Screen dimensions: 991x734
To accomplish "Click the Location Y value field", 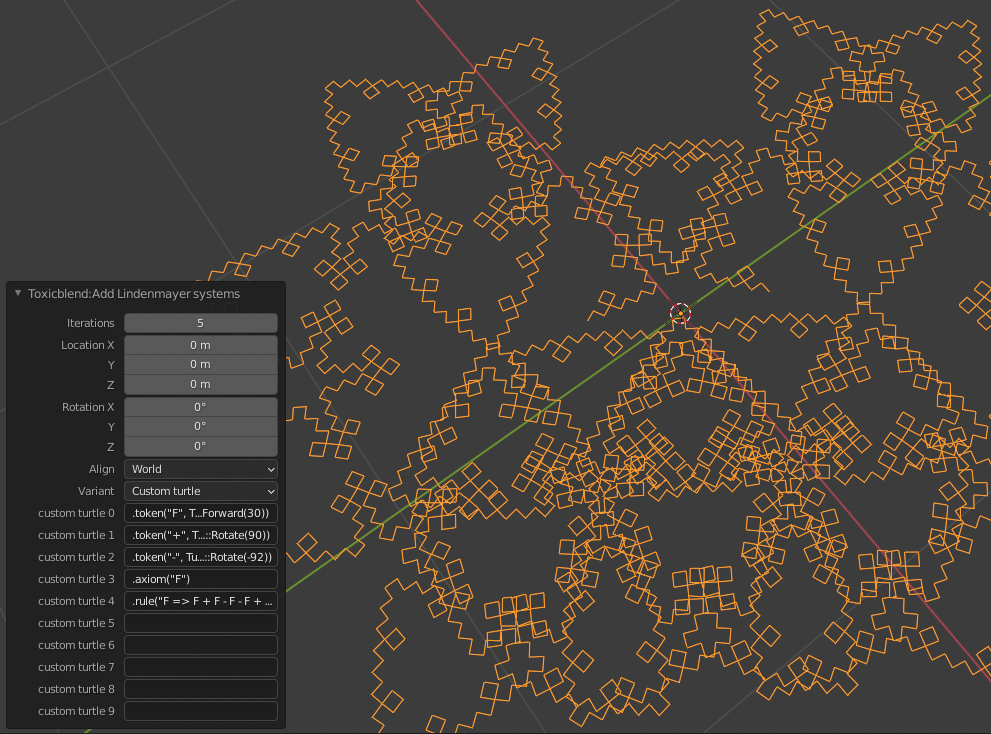I will (x=200, y=365).
